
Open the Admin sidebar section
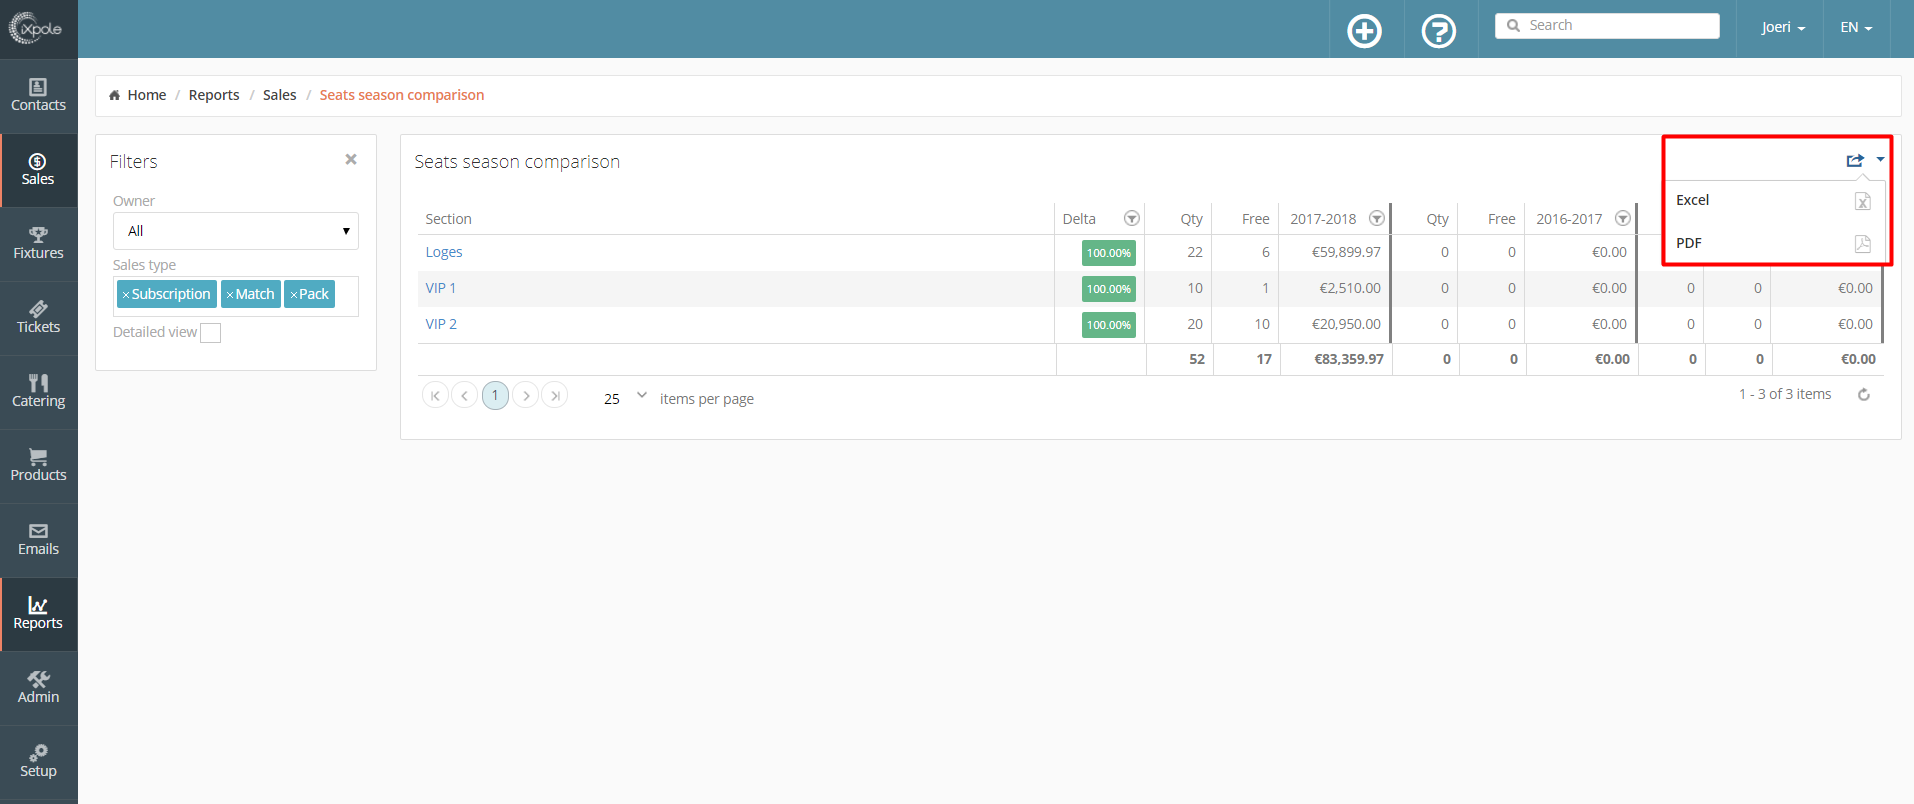[x=38, y=688]
